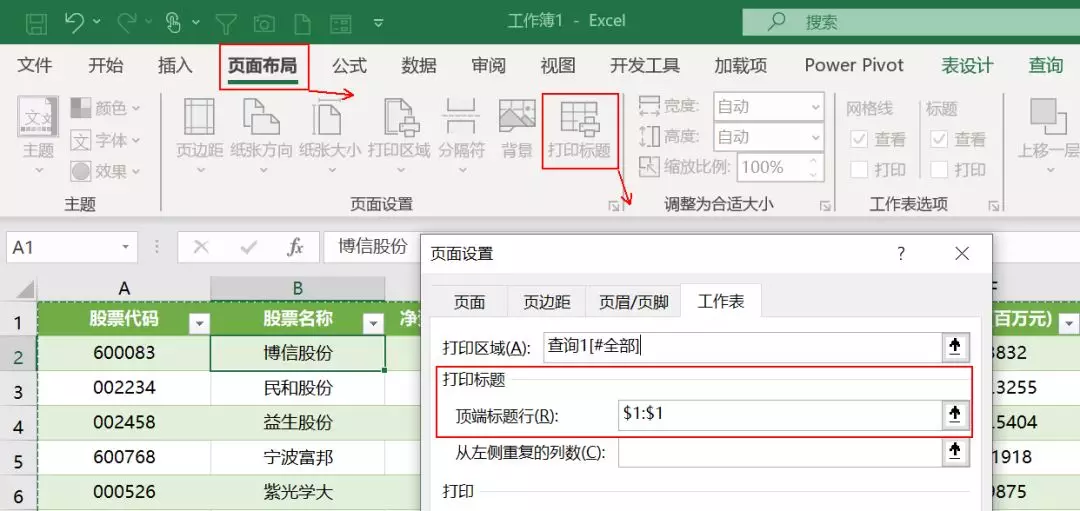The image size is (1080, 511).
Task: Click the Undo arrow icon
Action: [x=74, y=22]
